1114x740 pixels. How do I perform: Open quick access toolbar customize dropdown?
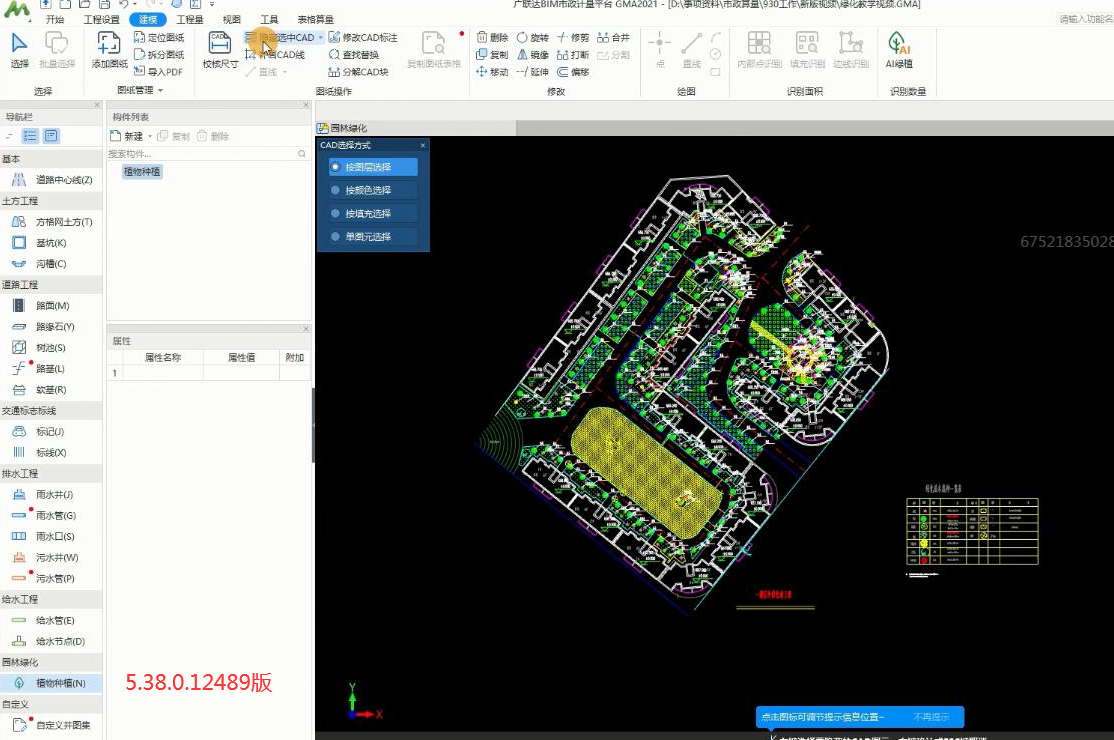(212, 4)
